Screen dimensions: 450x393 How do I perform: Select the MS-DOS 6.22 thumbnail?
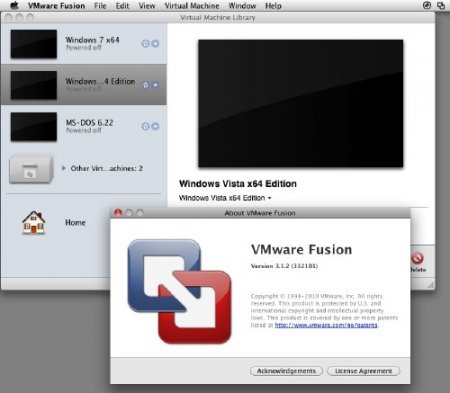point(34,127)
